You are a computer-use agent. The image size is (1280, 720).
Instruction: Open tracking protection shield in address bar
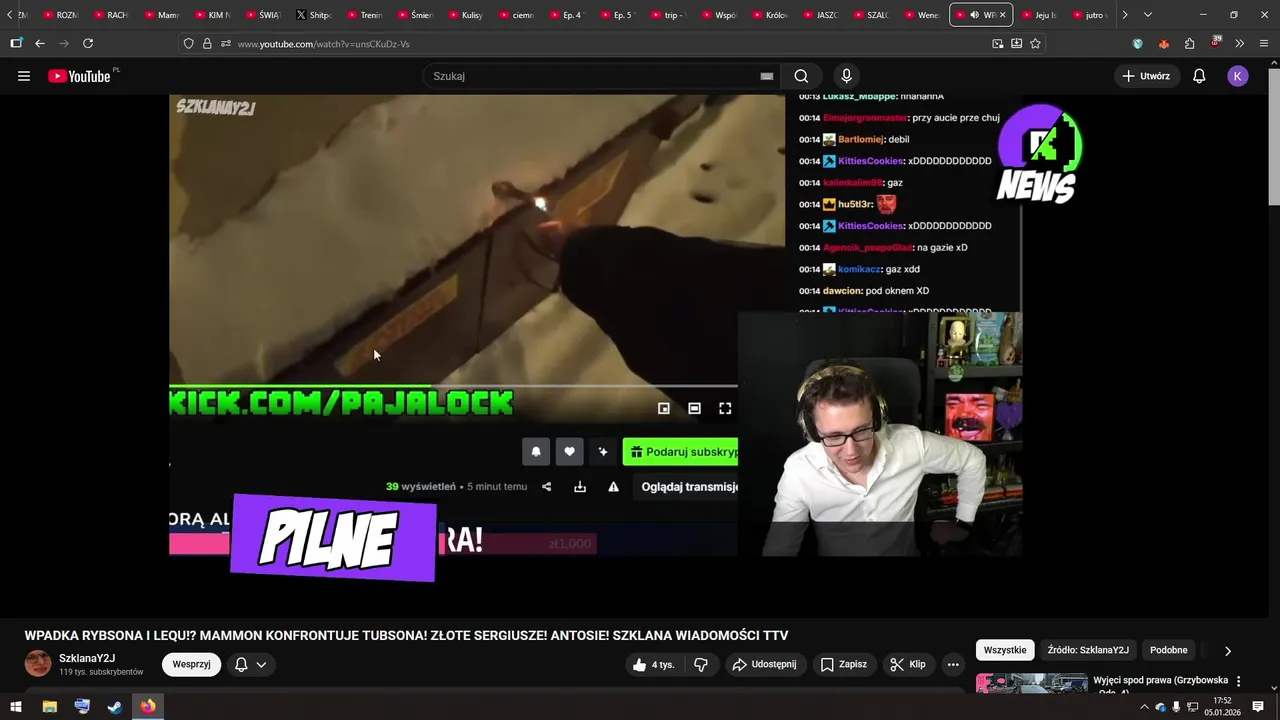(x=188, y=44)
